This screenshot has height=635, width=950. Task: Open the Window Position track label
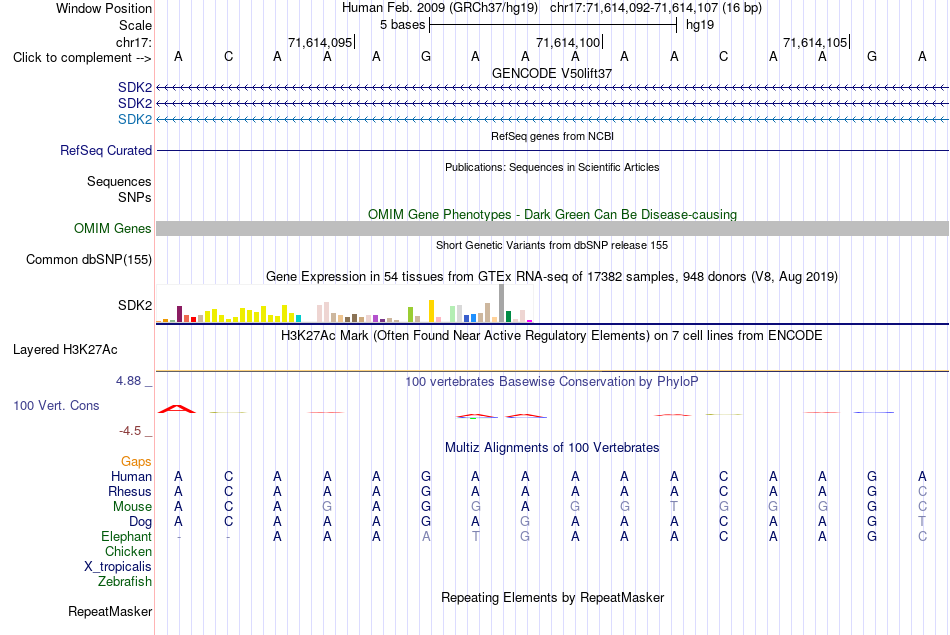pyautogui.click(x=104, y=8)
